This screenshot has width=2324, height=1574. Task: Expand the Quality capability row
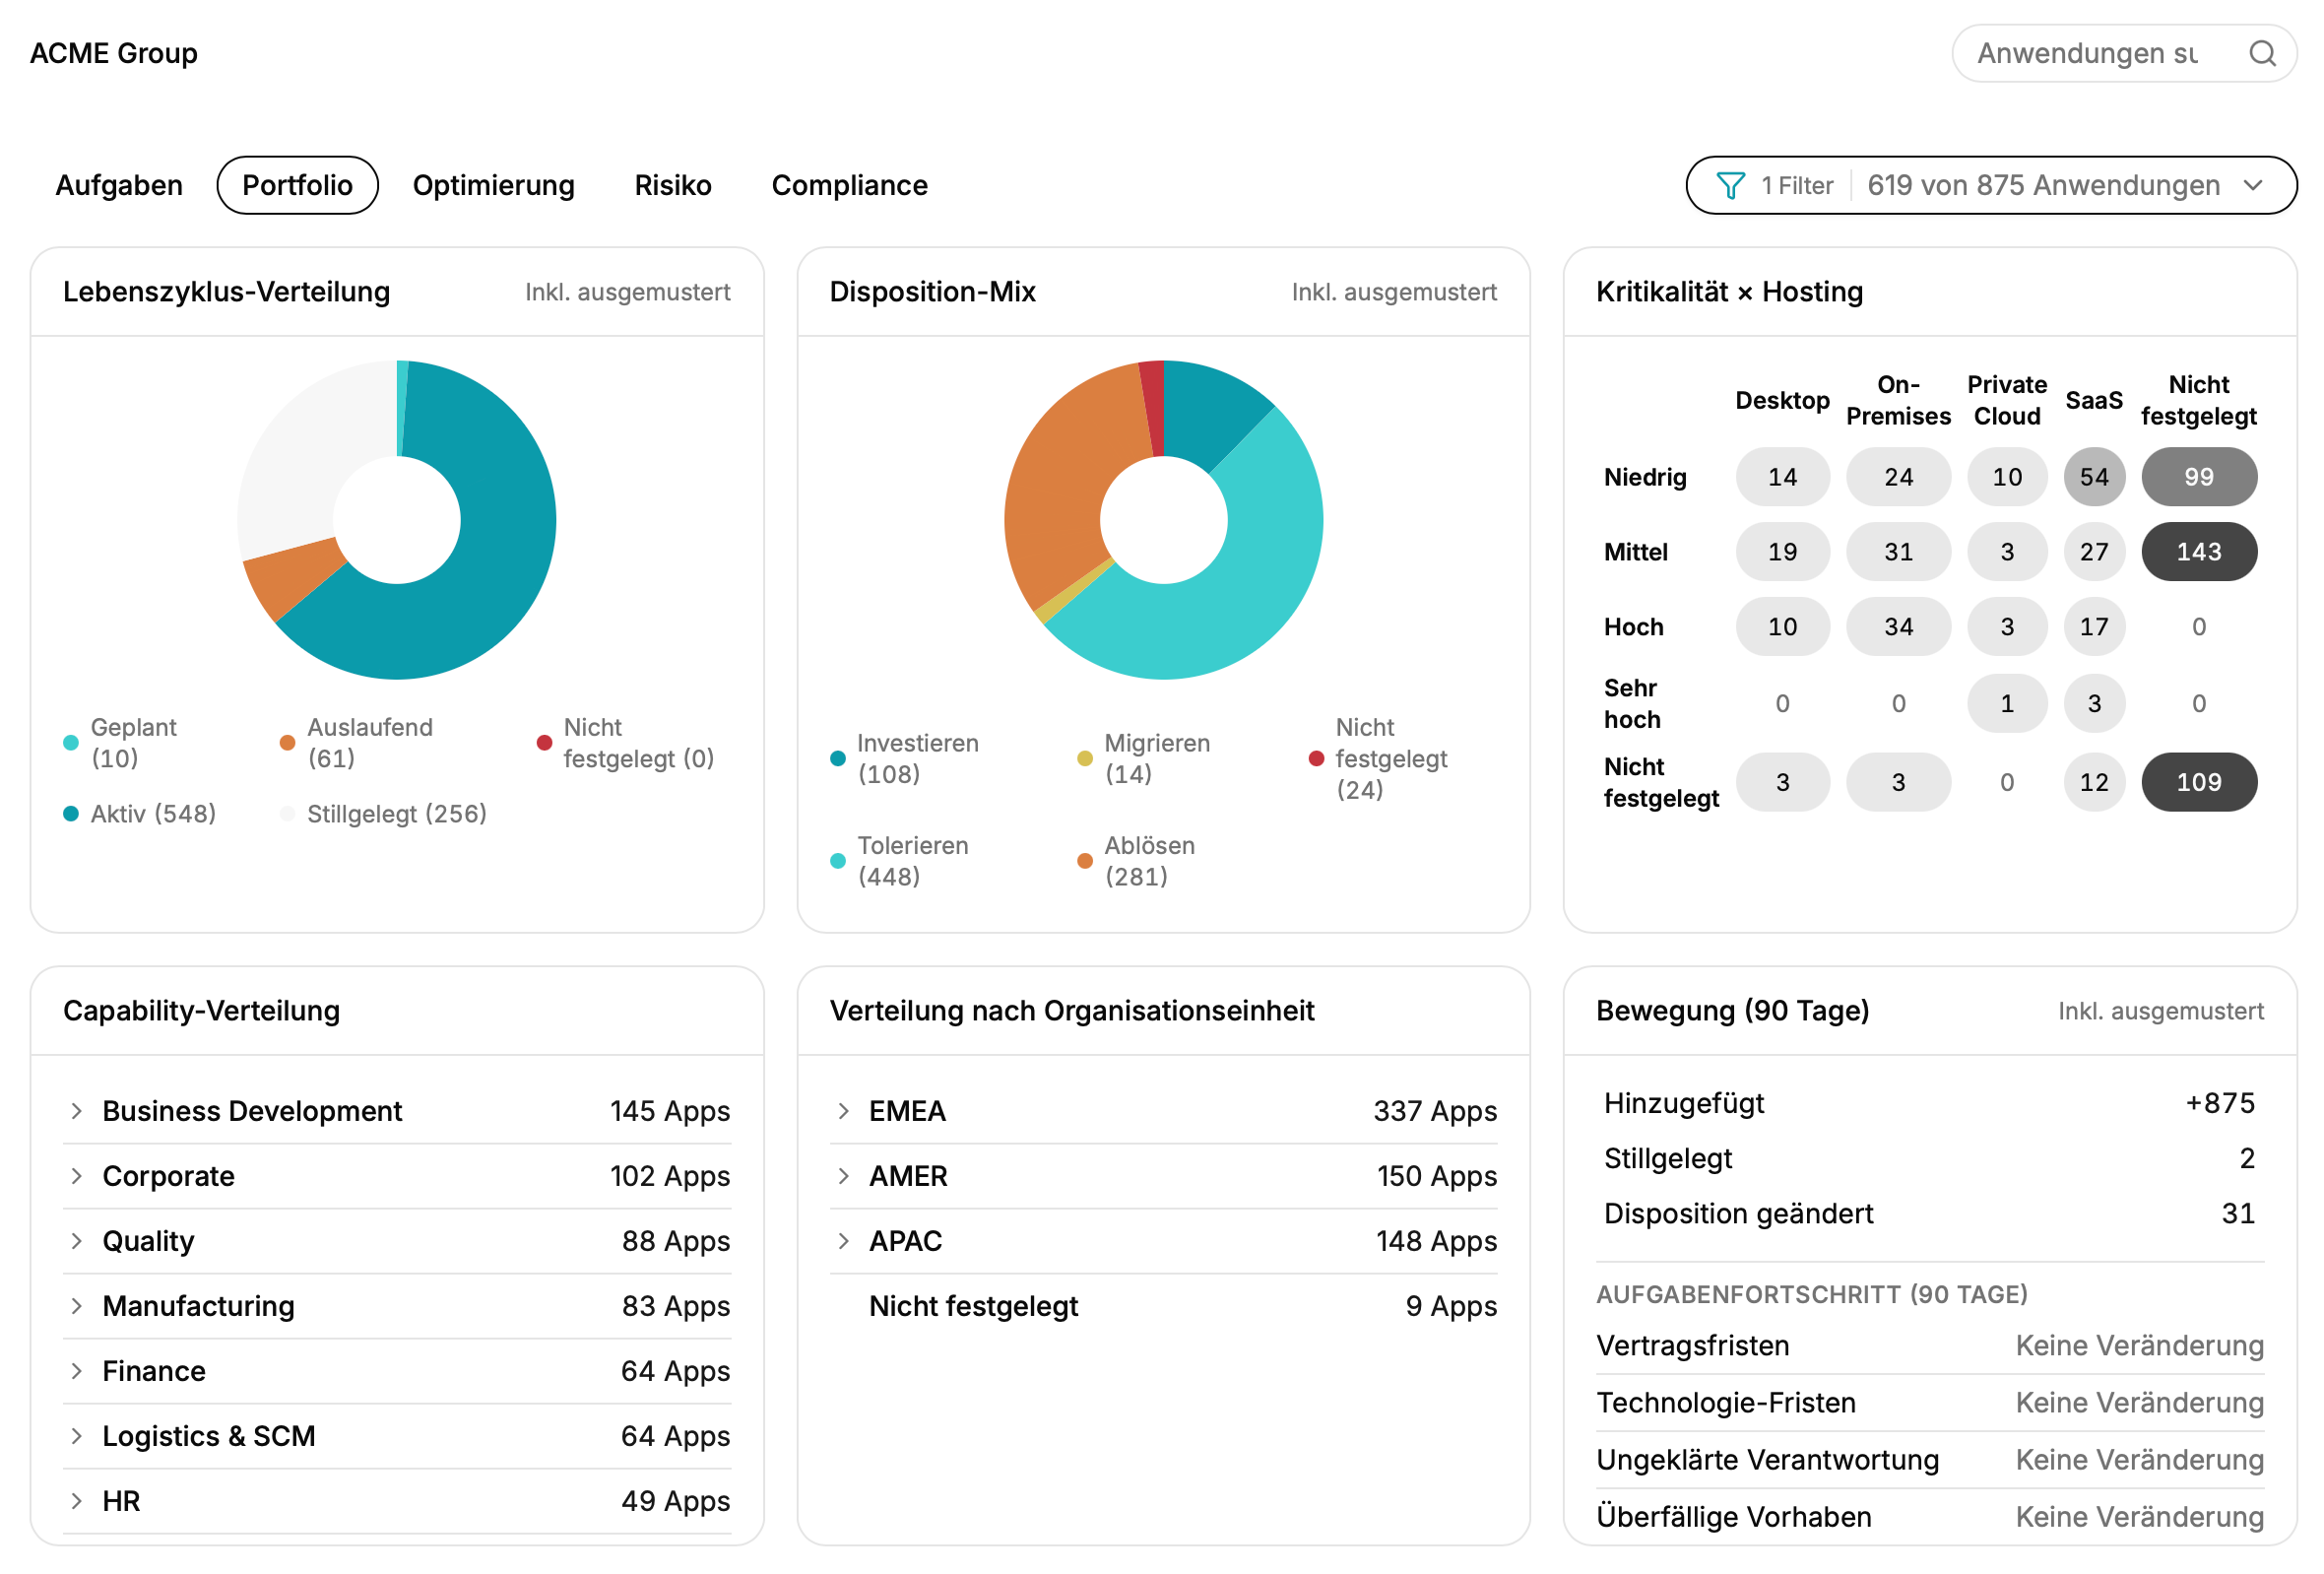(397, 1241)
